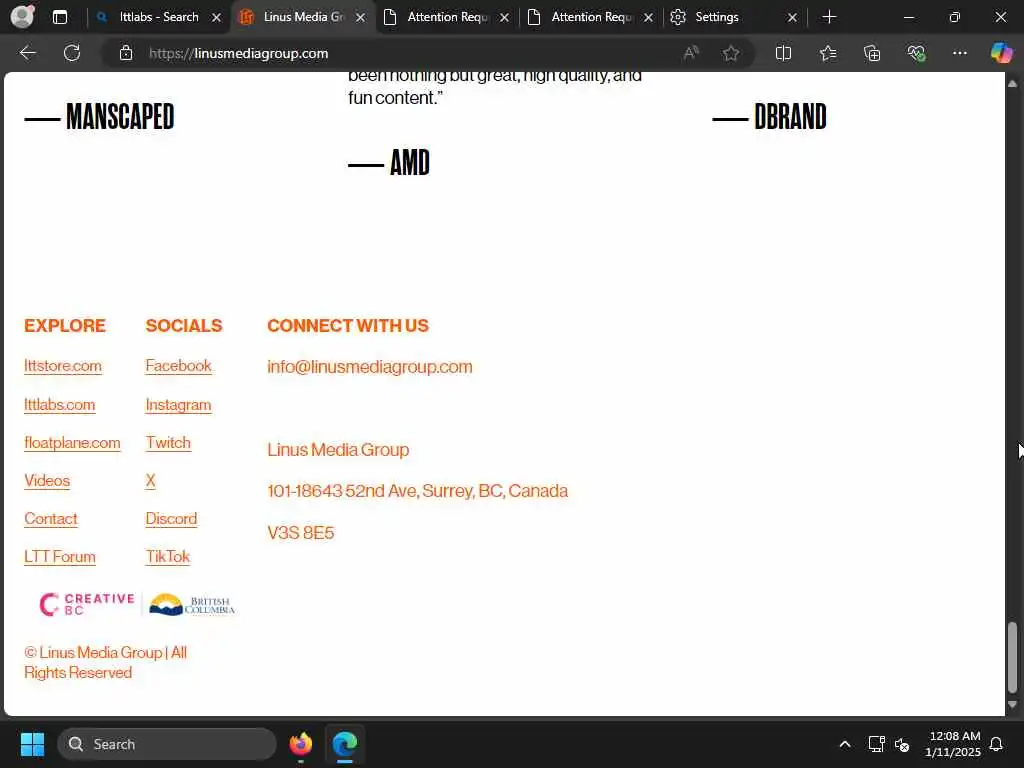Open the notifications bell icon

(x=996, y=744)
